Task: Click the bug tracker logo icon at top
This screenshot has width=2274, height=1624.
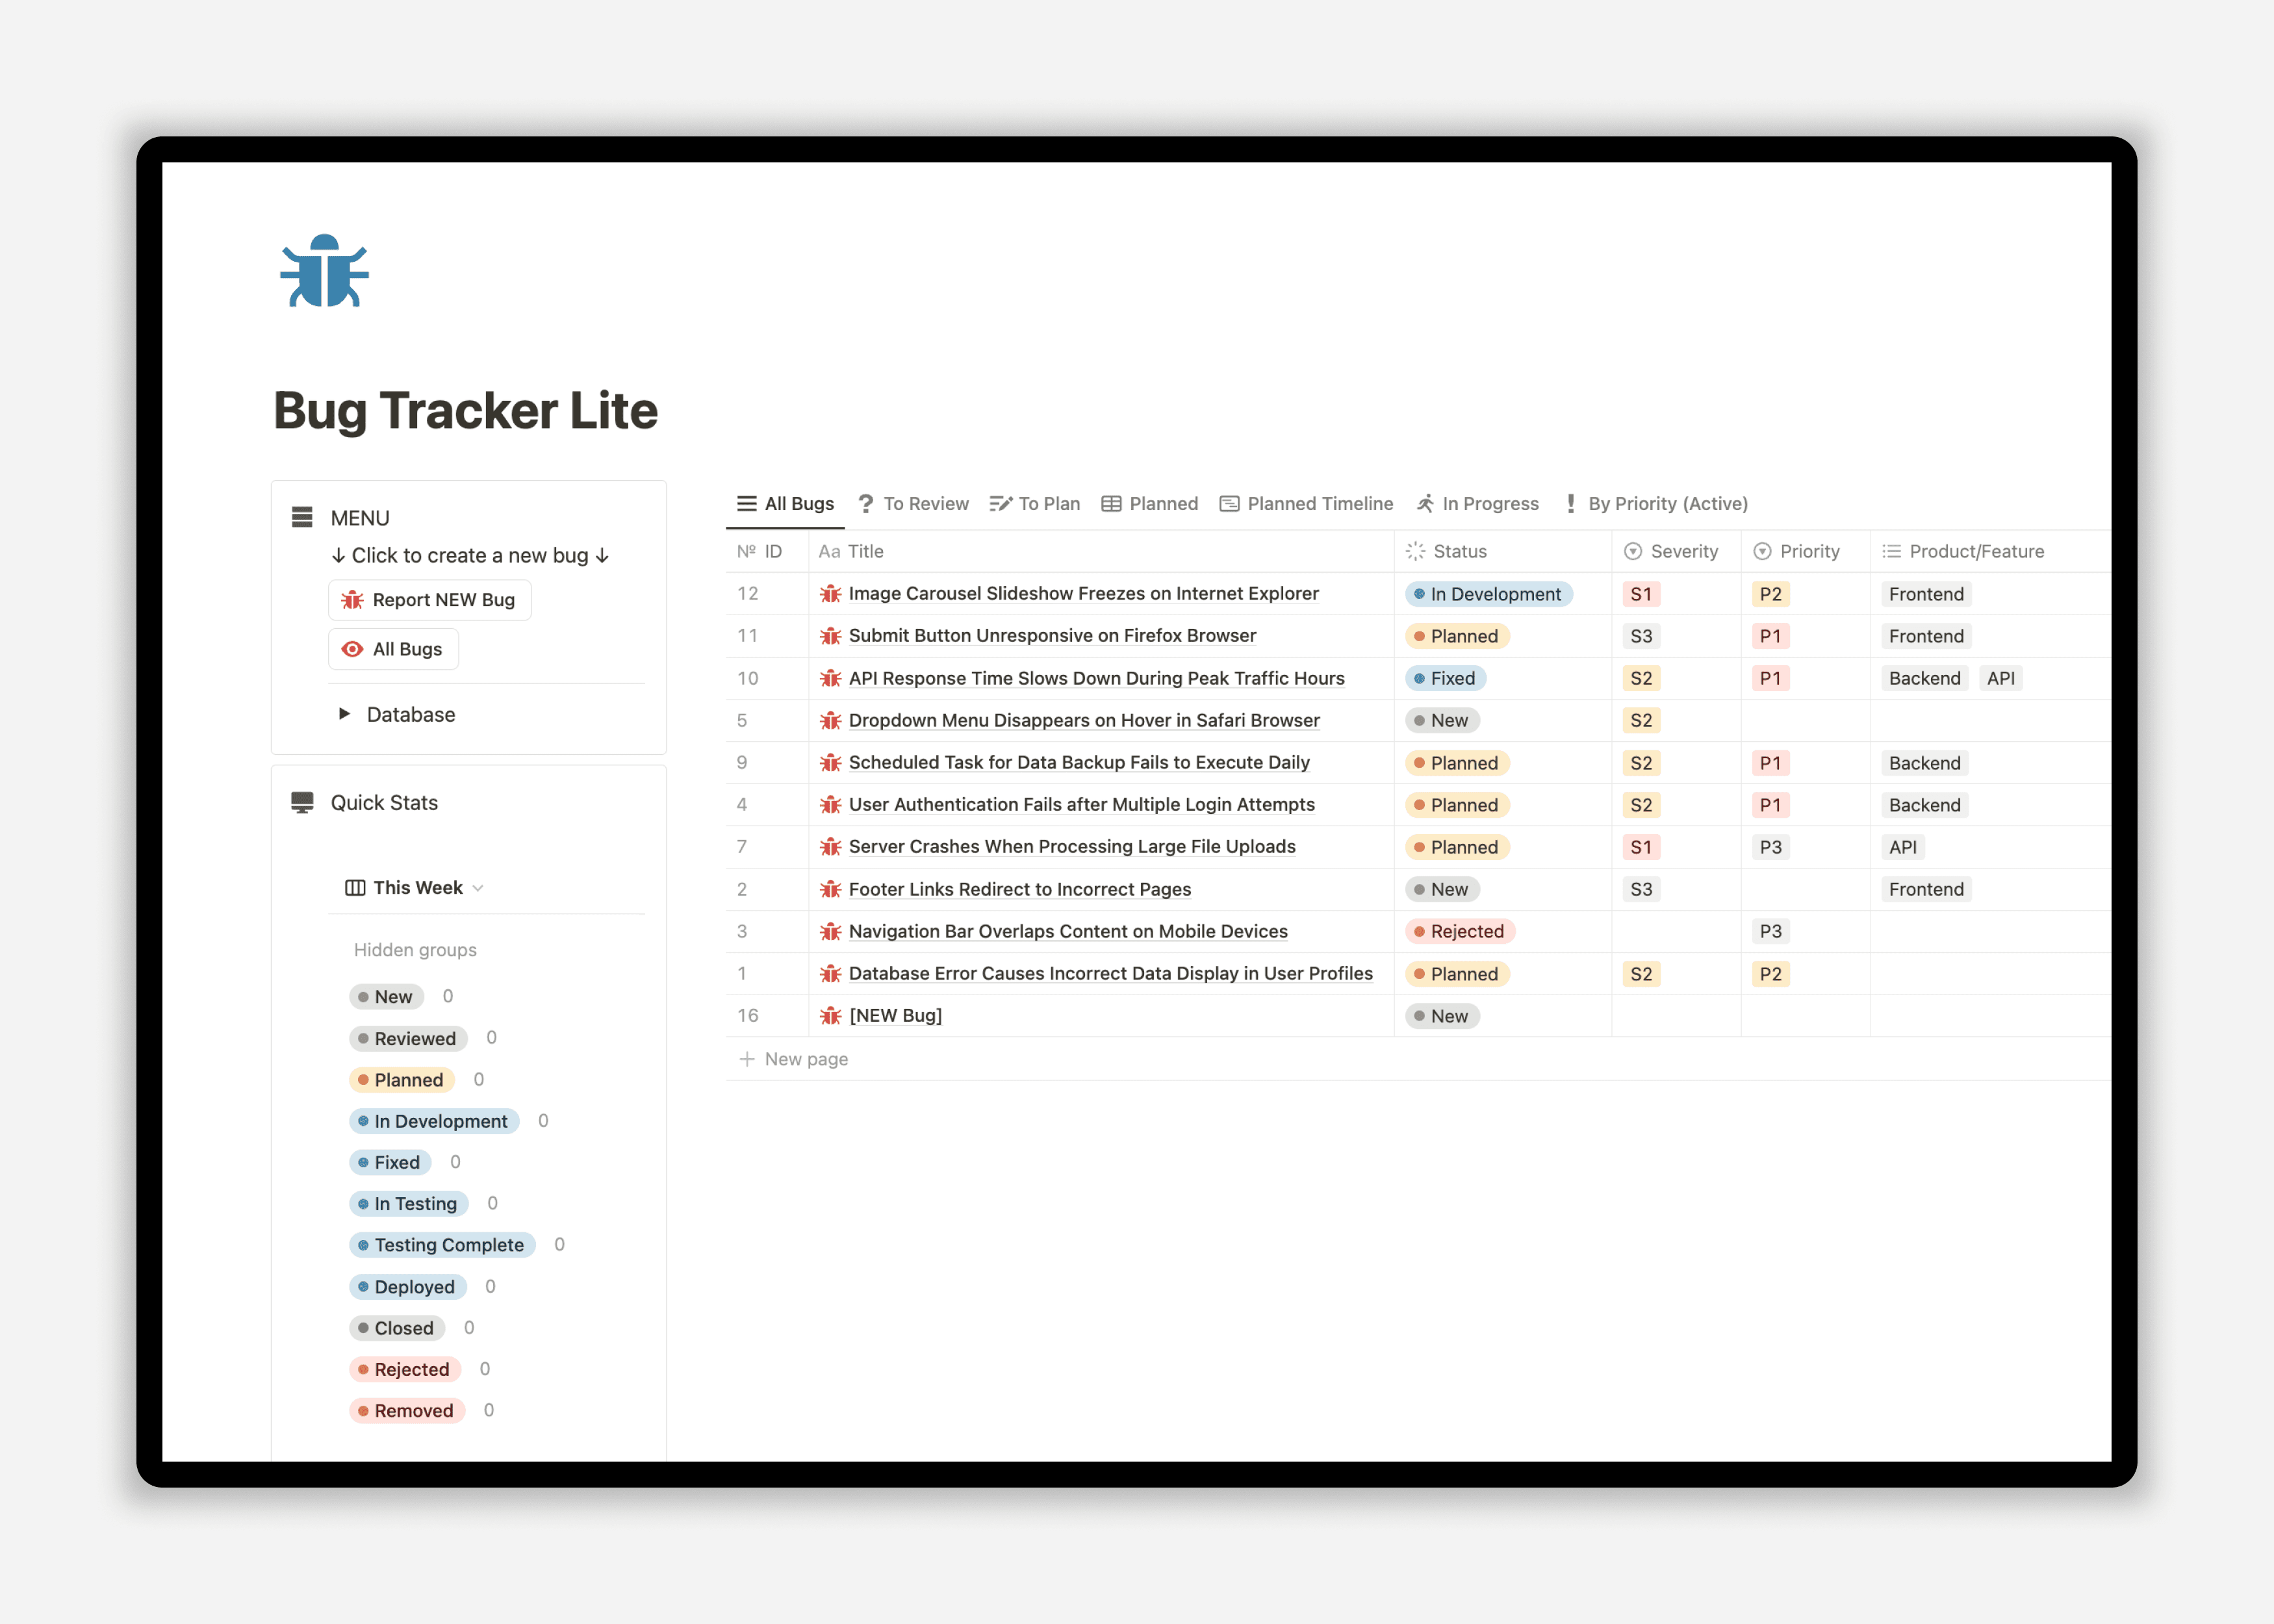Action: [325, 272]
